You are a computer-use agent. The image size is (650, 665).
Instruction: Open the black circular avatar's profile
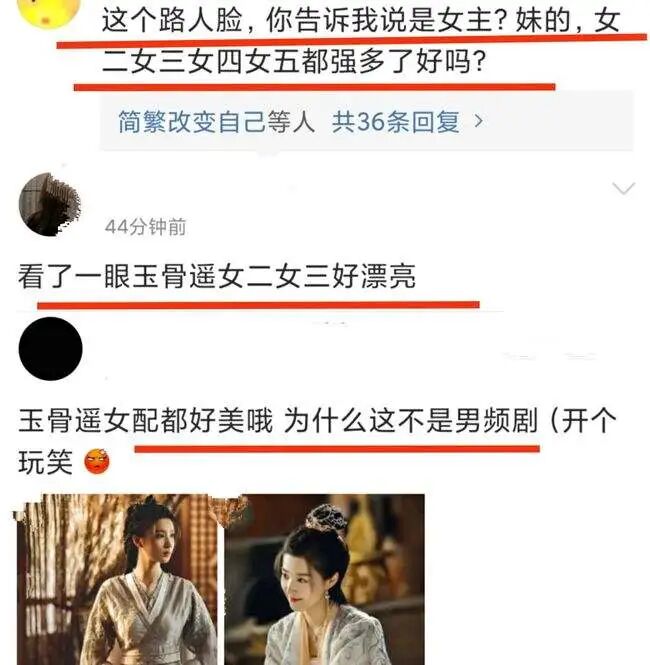[50, 349]
